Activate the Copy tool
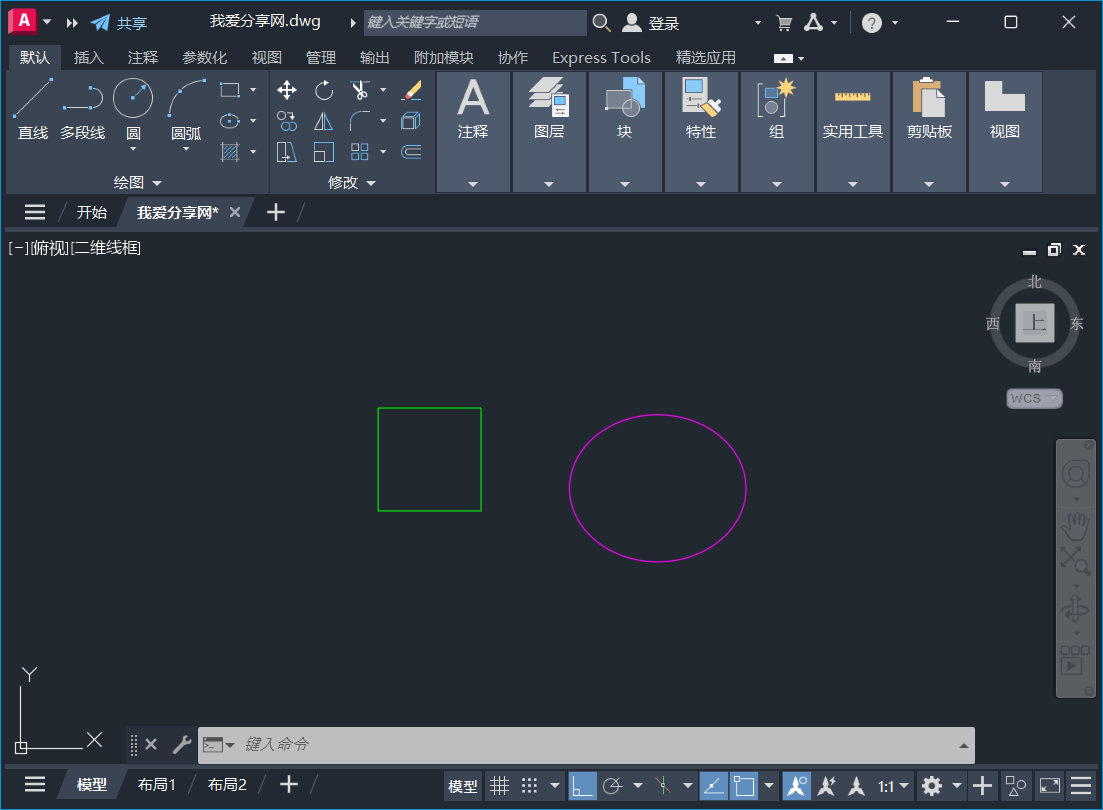1103x810 pixels. tap(286, 121)
